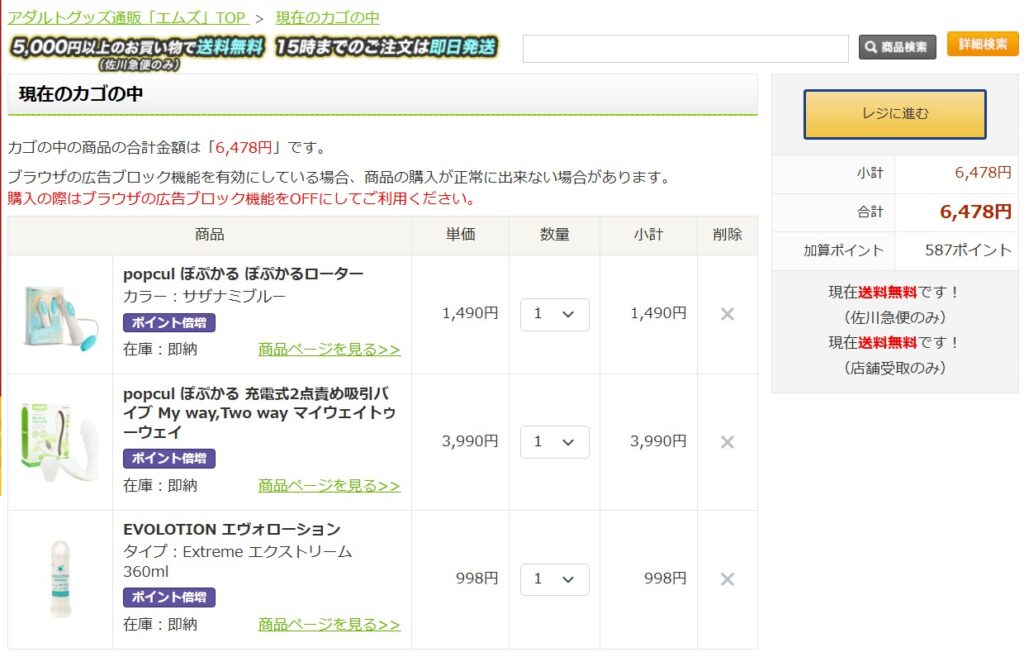Open 詳細検索 advanced search
Viewport: 1024px width, 657px height.
[x=982, y=45]
